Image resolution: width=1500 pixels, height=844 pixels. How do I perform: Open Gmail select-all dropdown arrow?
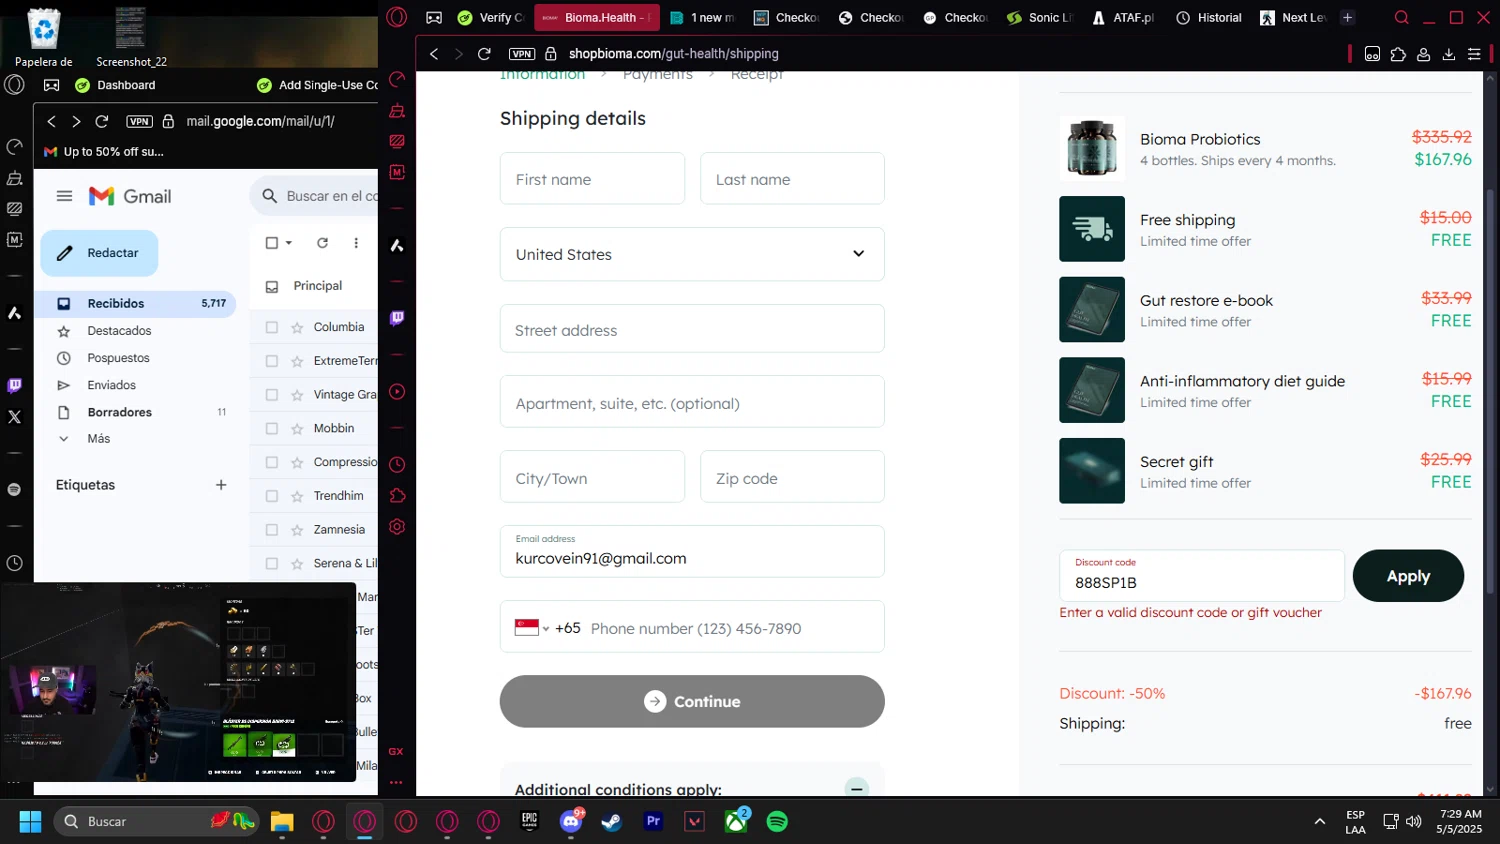point(289,243)
